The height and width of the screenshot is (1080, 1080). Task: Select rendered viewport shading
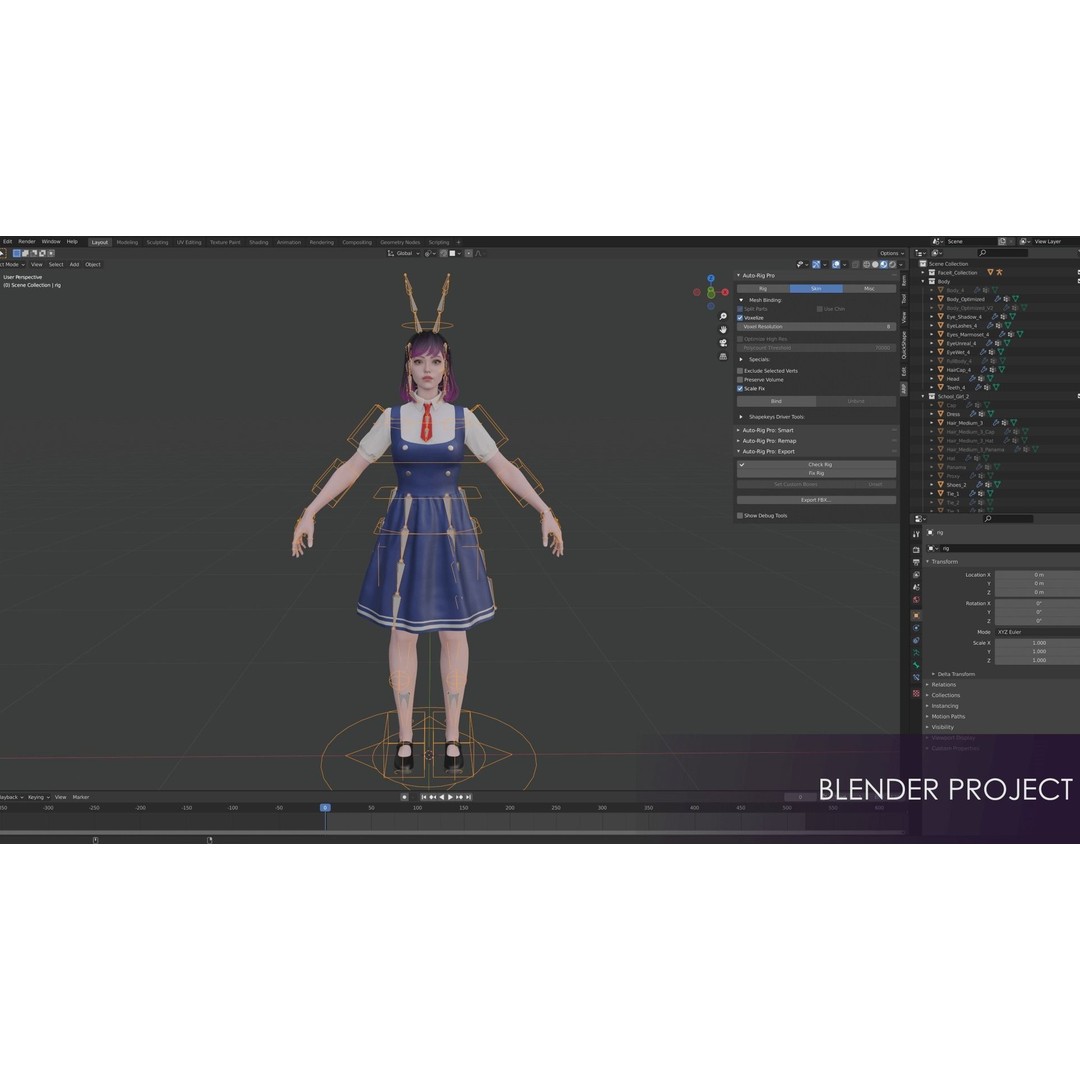coord(892,264)
